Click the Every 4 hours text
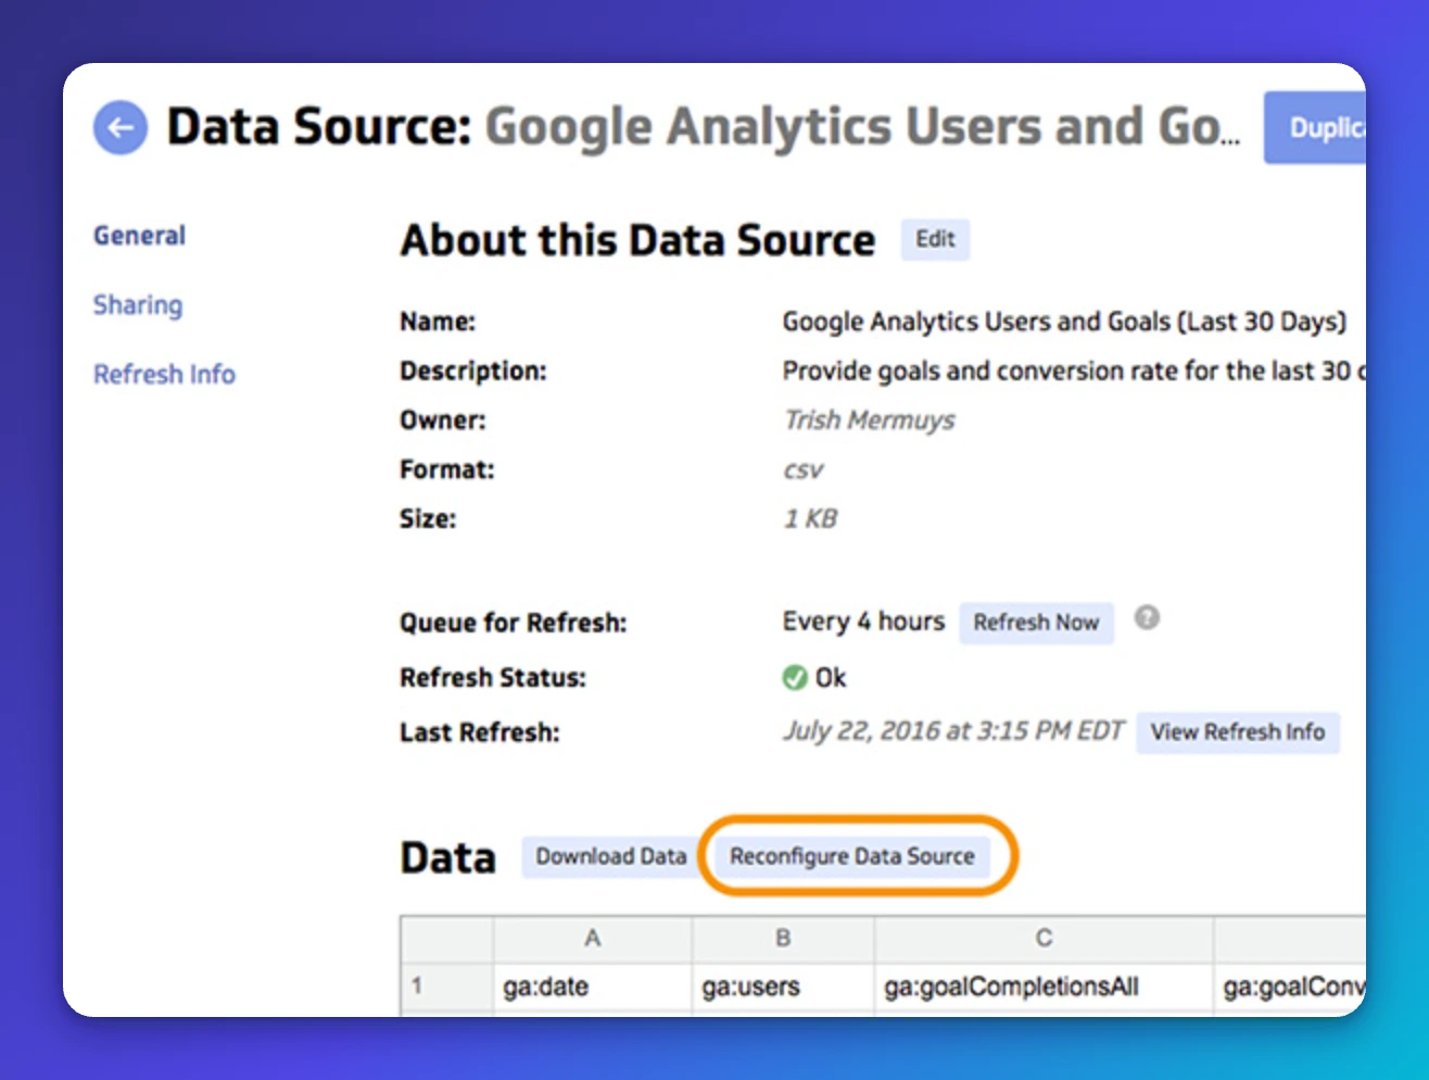 pos(863,621)
